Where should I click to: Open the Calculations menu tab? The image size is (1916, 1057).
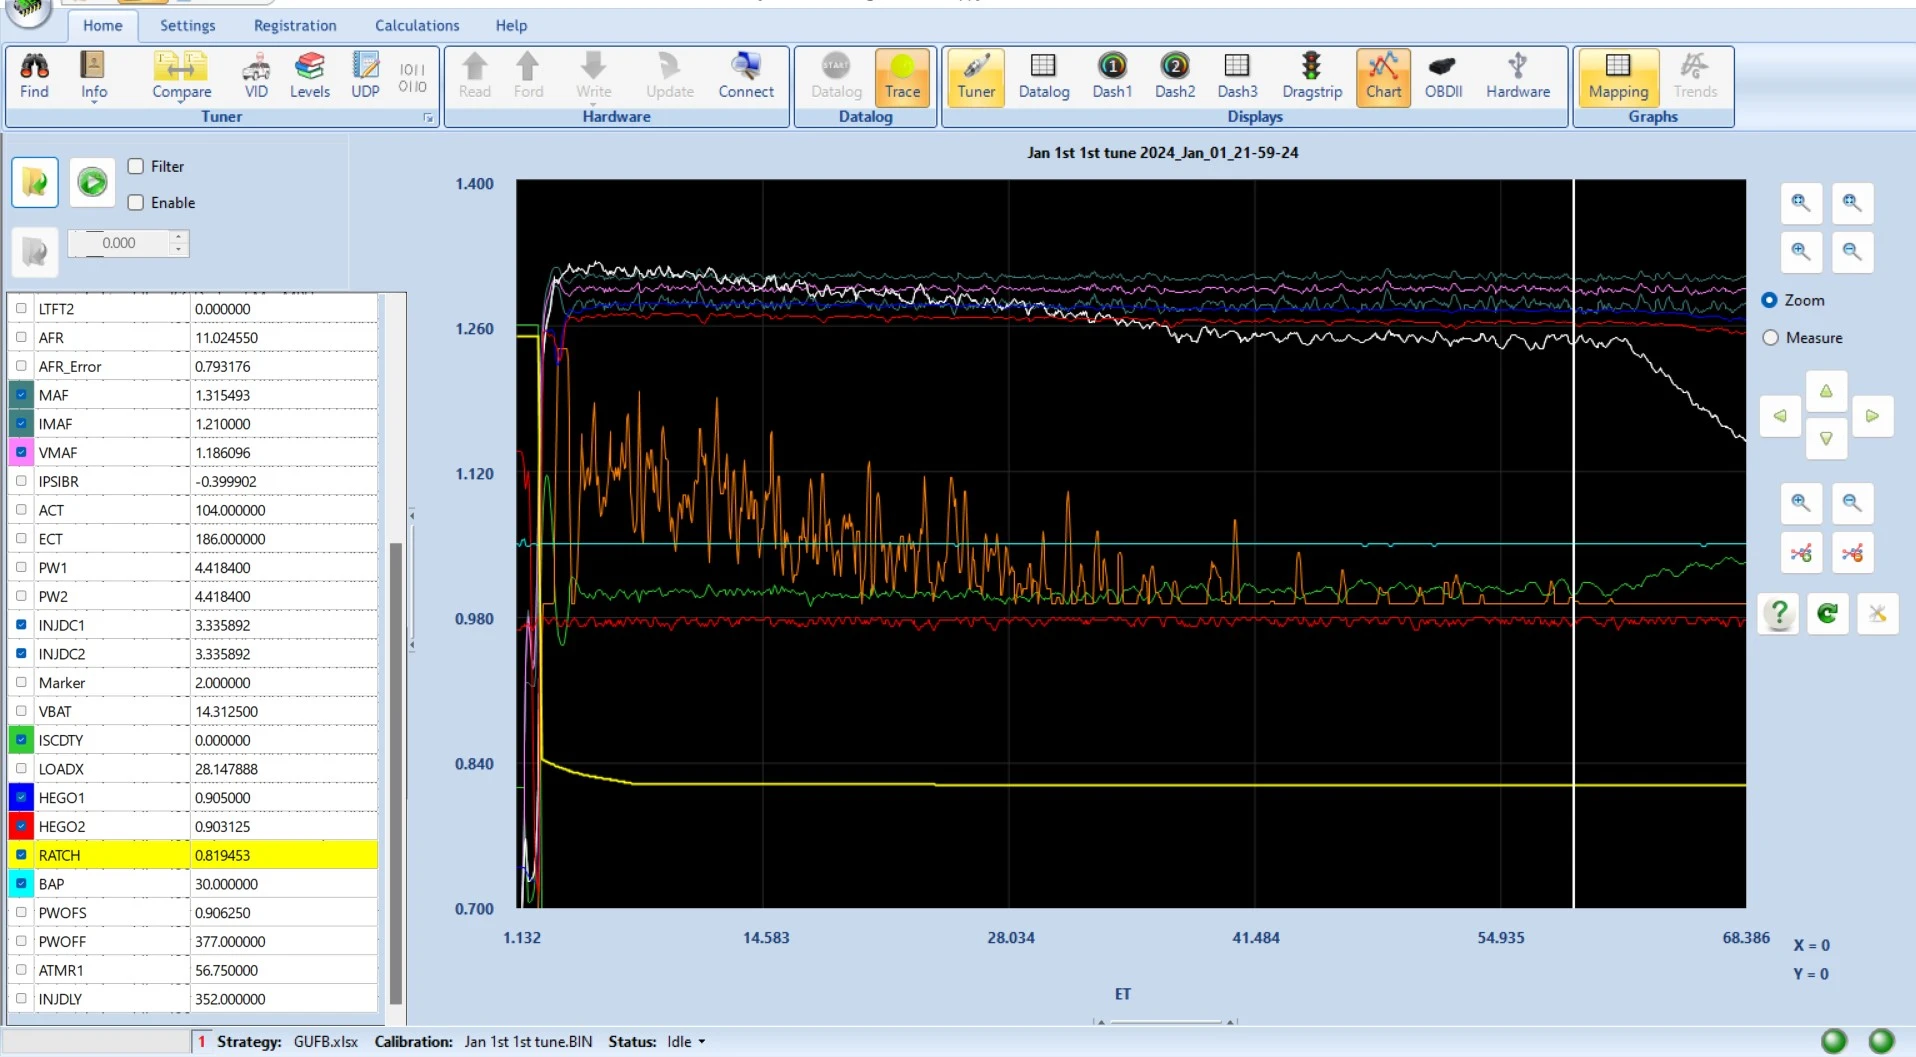point(416,26)
